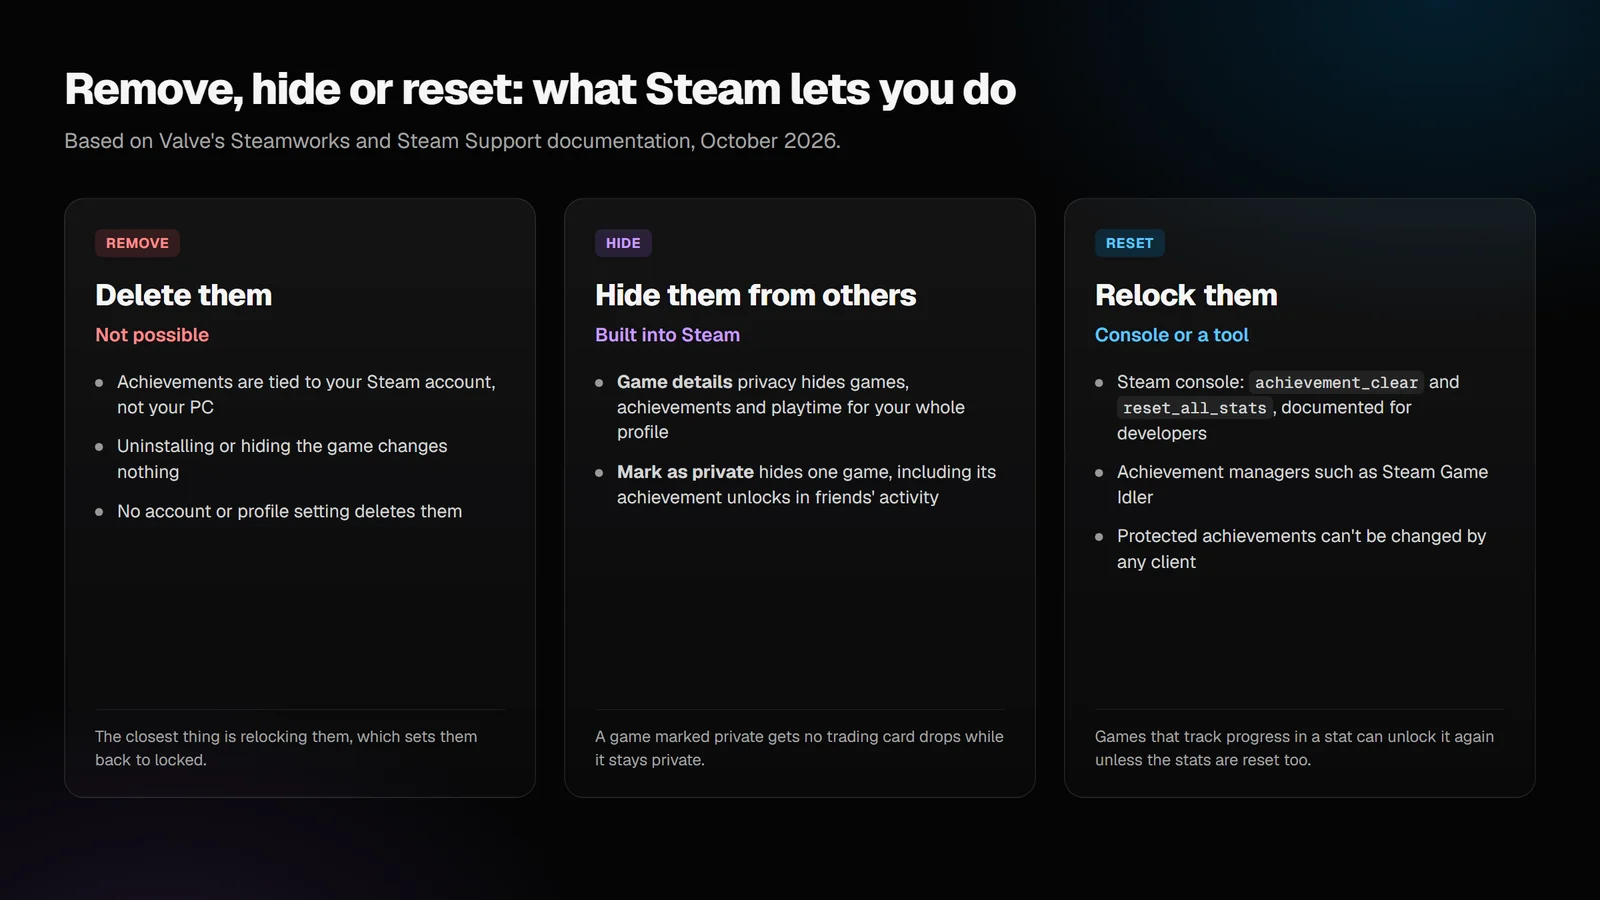Click the 'Protected achievements can't be changed' bullet
This screenshot has width=1600, height=900.
click(1301, 548)
